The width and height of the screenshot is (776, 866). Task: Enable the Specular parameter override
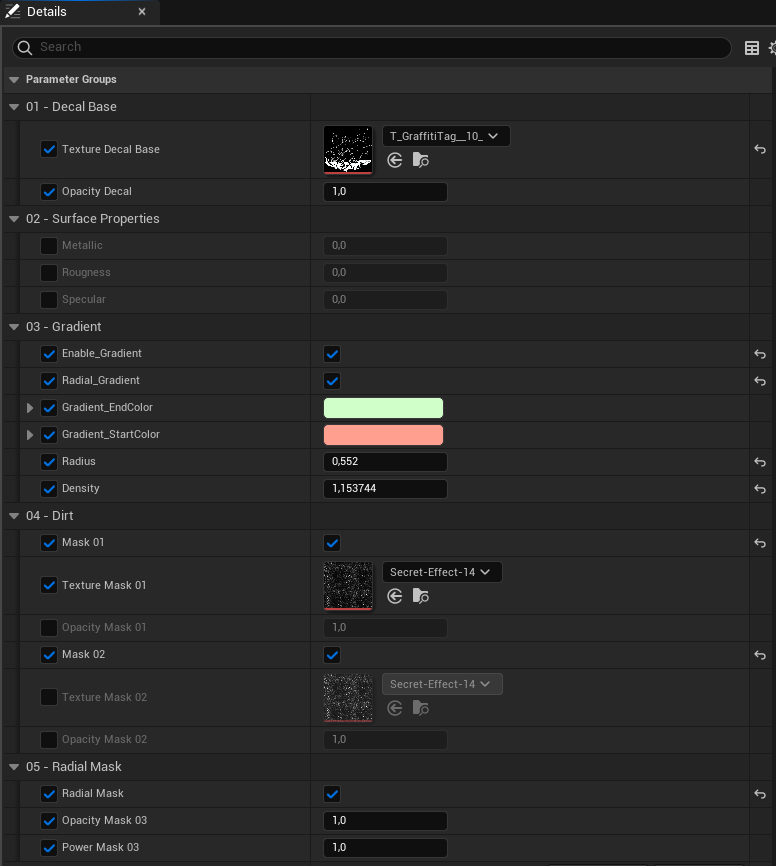click(x=49, y=300)
